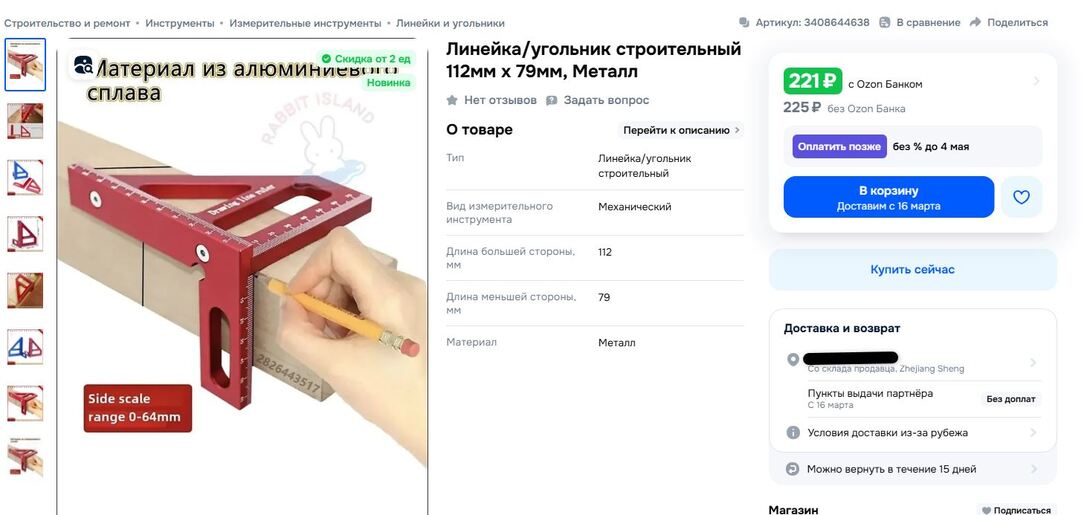Go to the Инструменты breadcrumb
Image resolution: width=1090 pixels, height=515 pixels.
coord(179,23)
